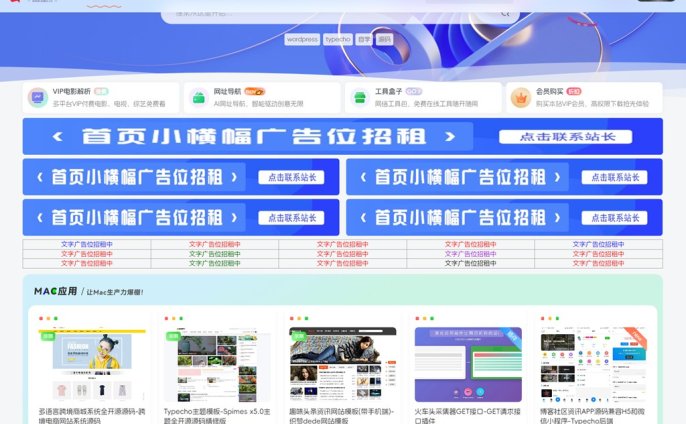
Task: Click the VIP电影解析 monitor icon
Action: point(38,98)
